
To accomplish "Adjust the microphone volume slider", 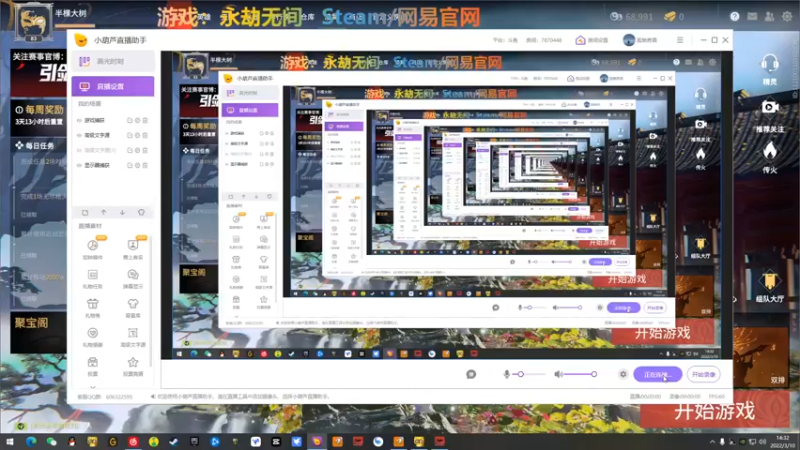I will (x=529, y=374).
